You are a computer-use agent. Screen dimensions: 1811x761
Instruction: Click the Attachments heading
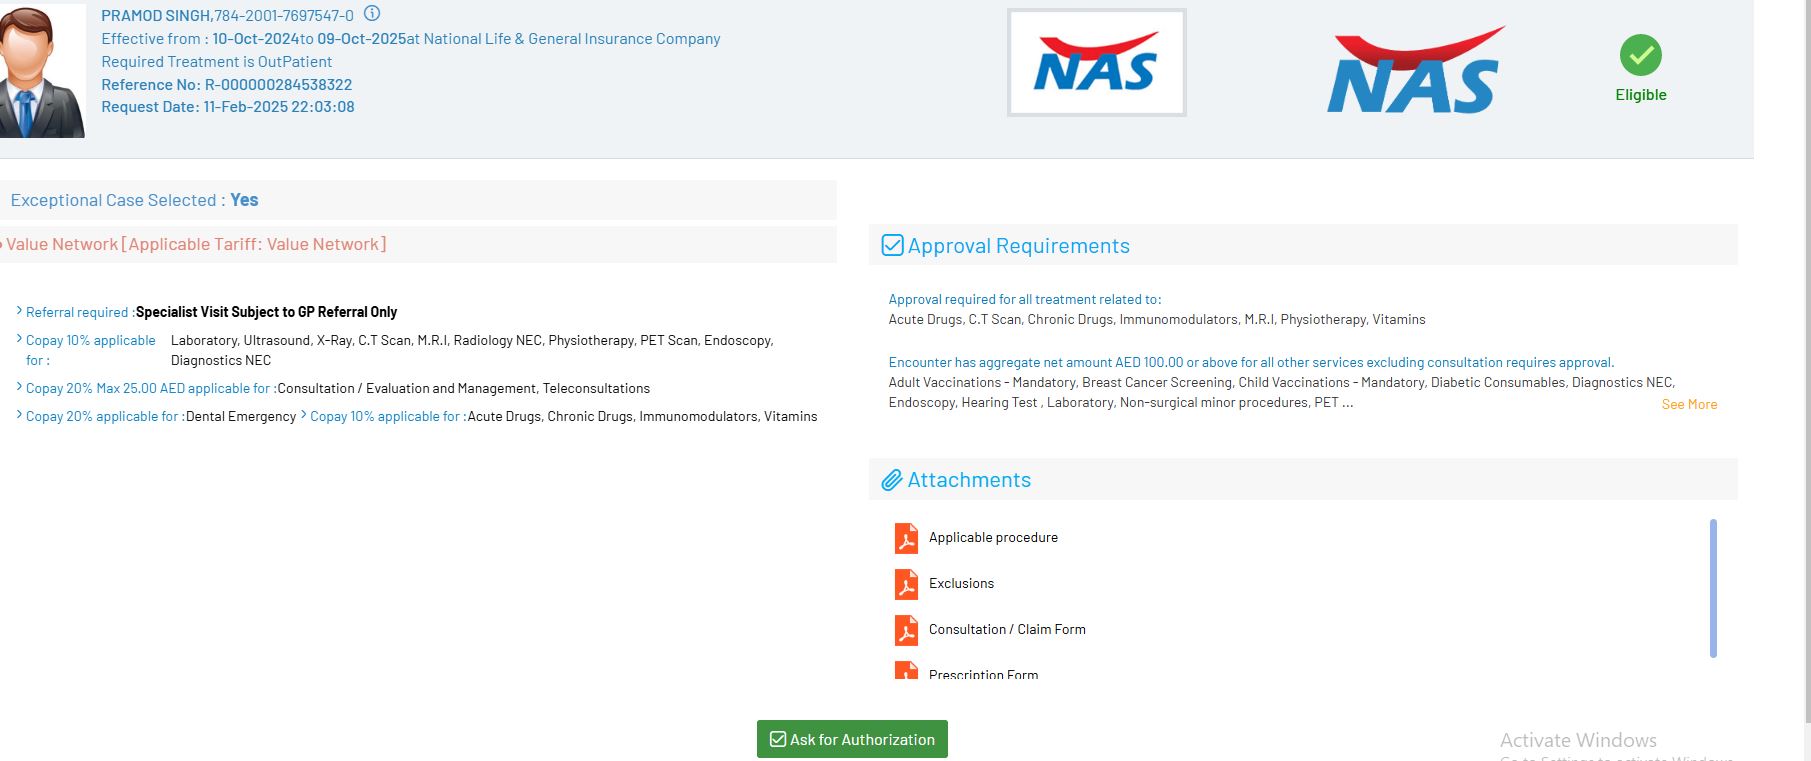969,480
